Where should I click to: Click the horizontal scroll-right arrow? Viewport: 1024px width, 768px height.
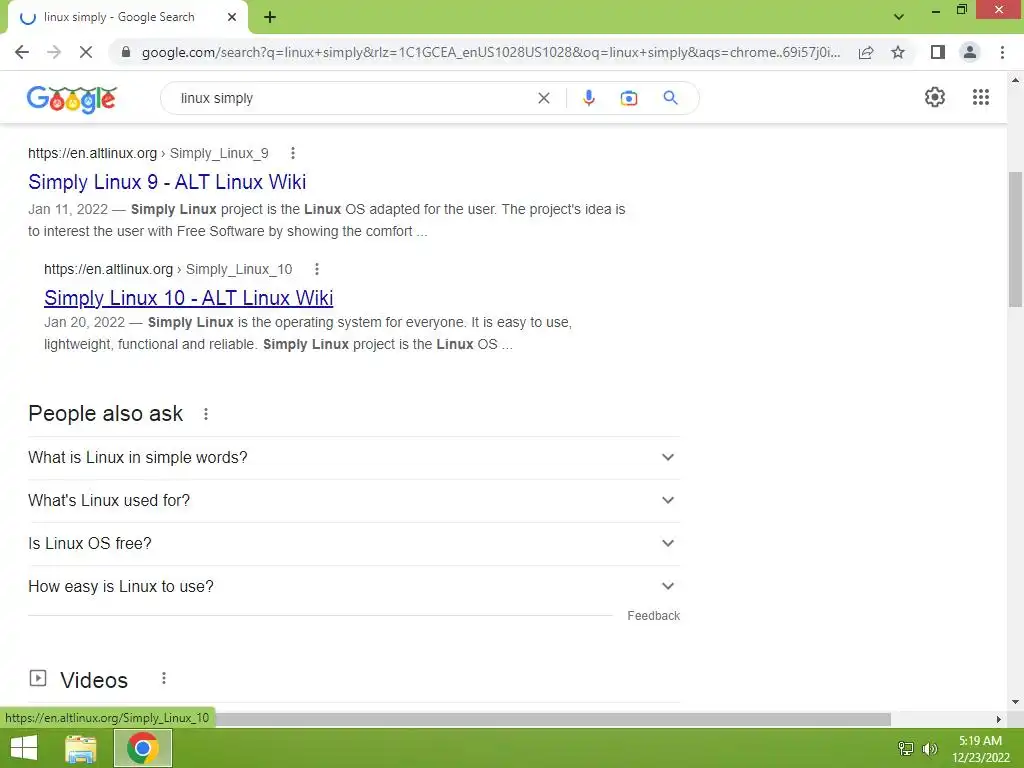click(999, 719)
